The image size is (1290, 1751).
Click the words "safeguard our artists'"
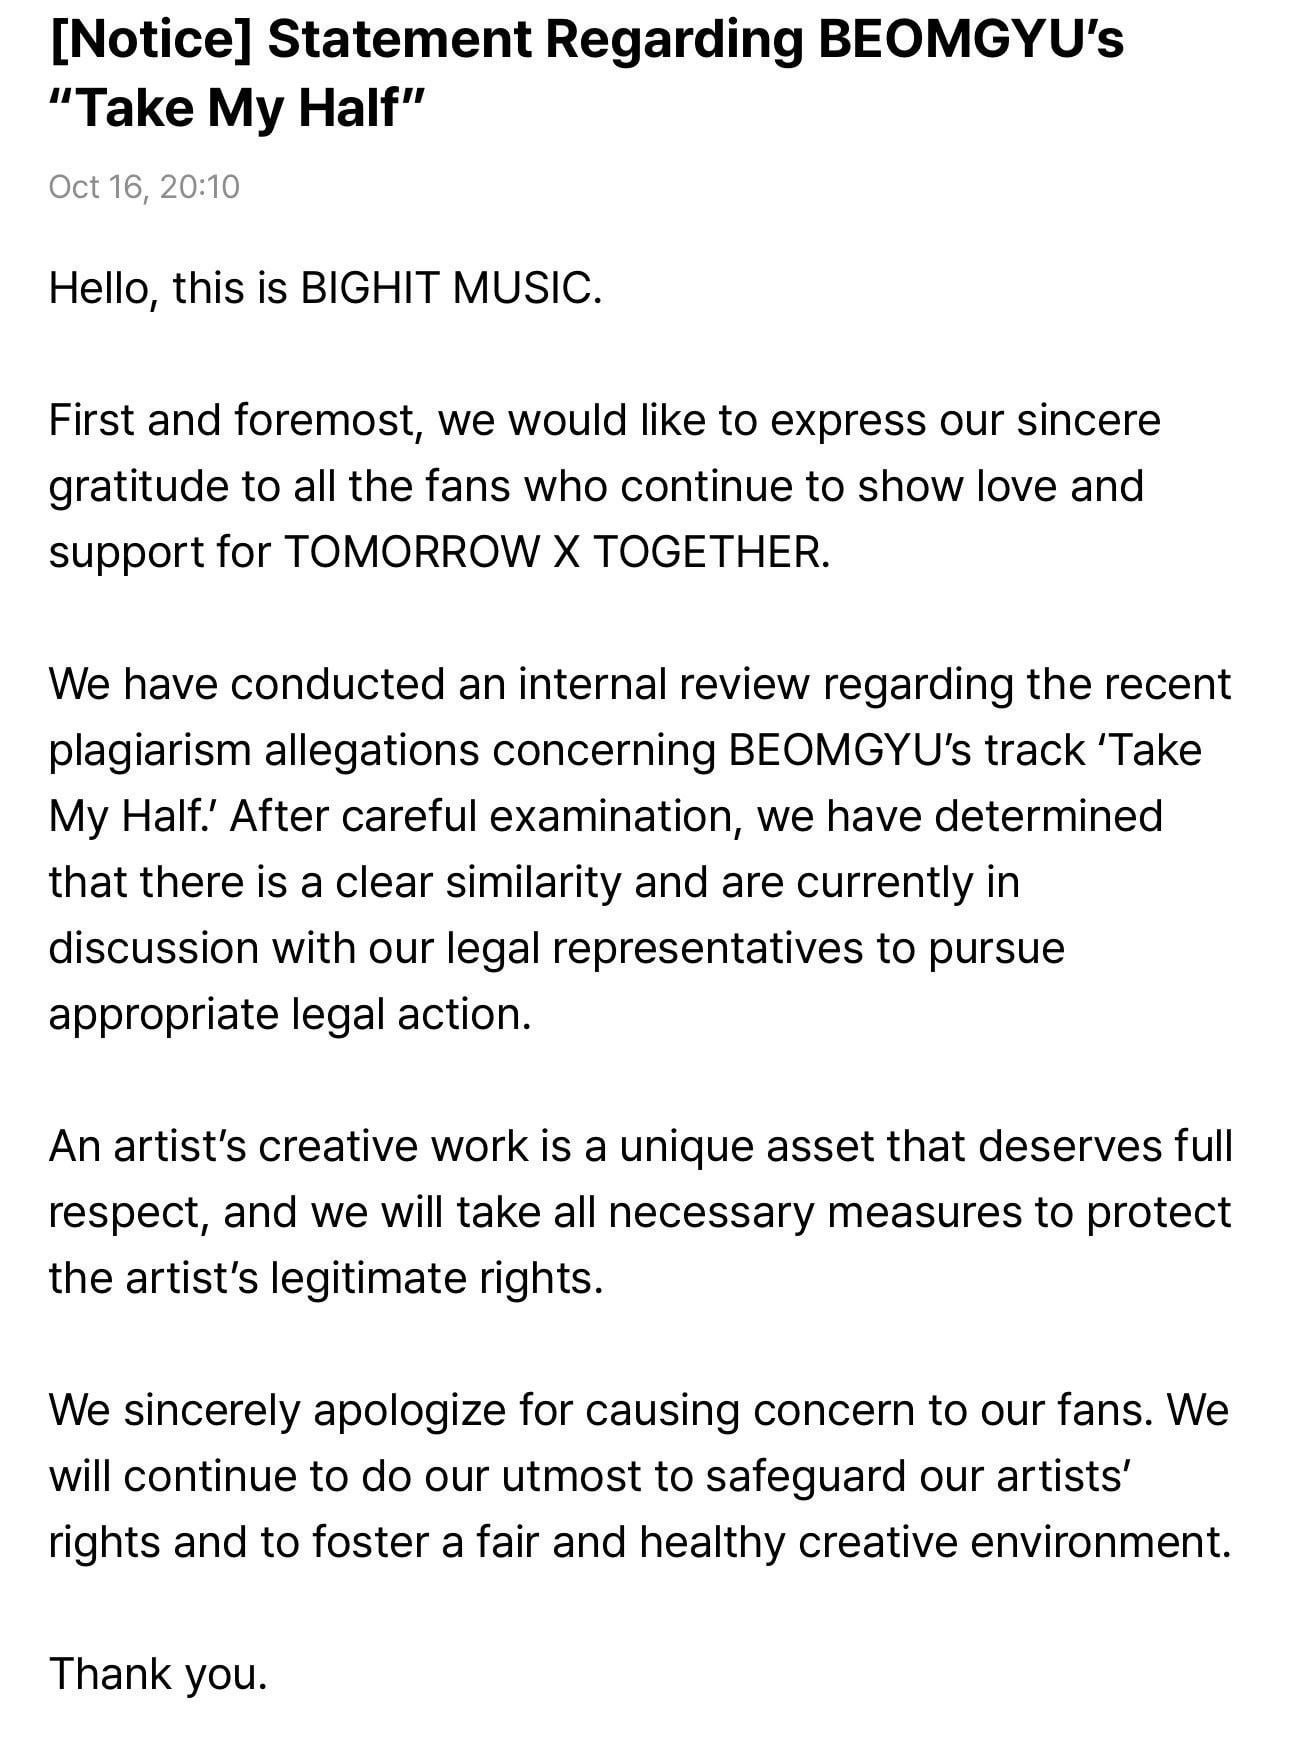[x=917, y=1476]
